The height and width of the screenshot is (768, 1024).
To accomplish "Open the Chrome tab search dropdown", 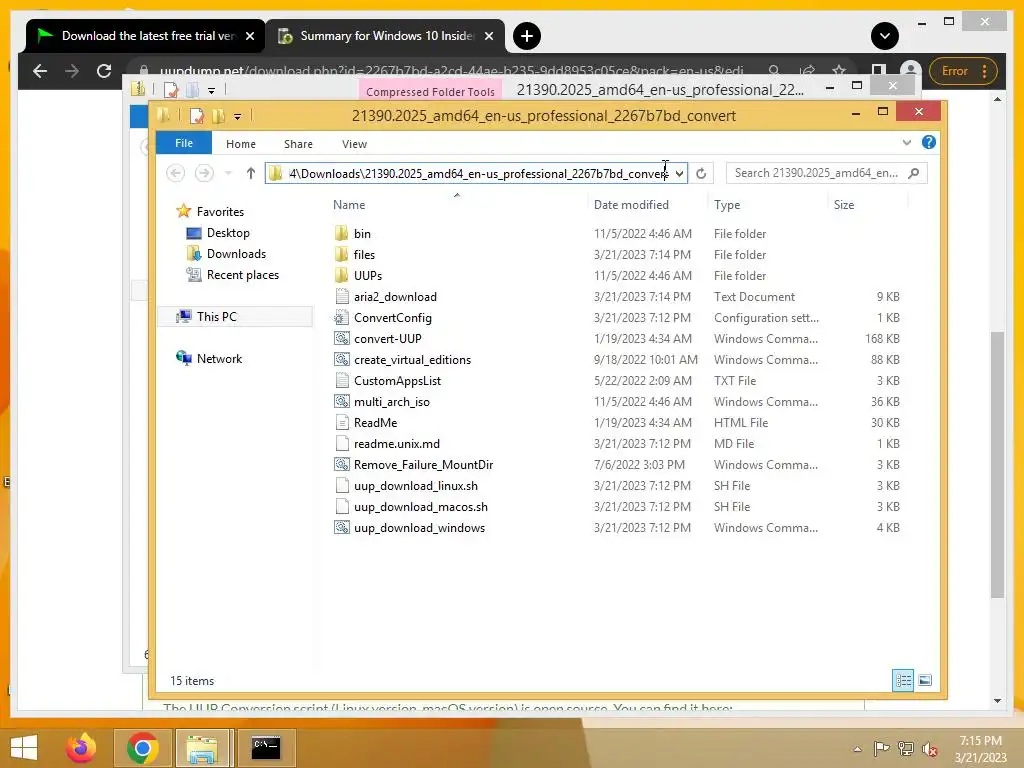I will [884, 36].
